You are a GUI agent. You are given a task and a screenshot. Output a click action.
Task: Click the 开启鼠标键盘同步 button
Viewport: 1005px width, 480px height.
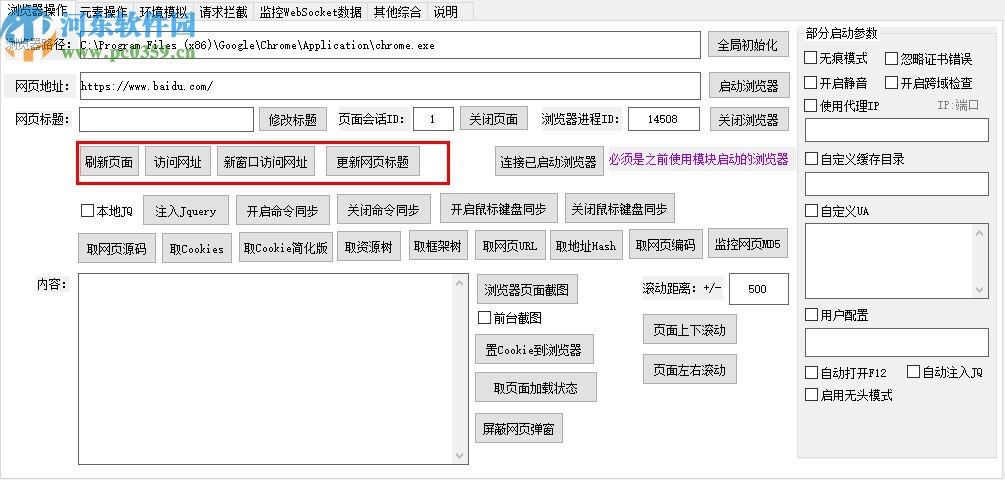[499, 208]
